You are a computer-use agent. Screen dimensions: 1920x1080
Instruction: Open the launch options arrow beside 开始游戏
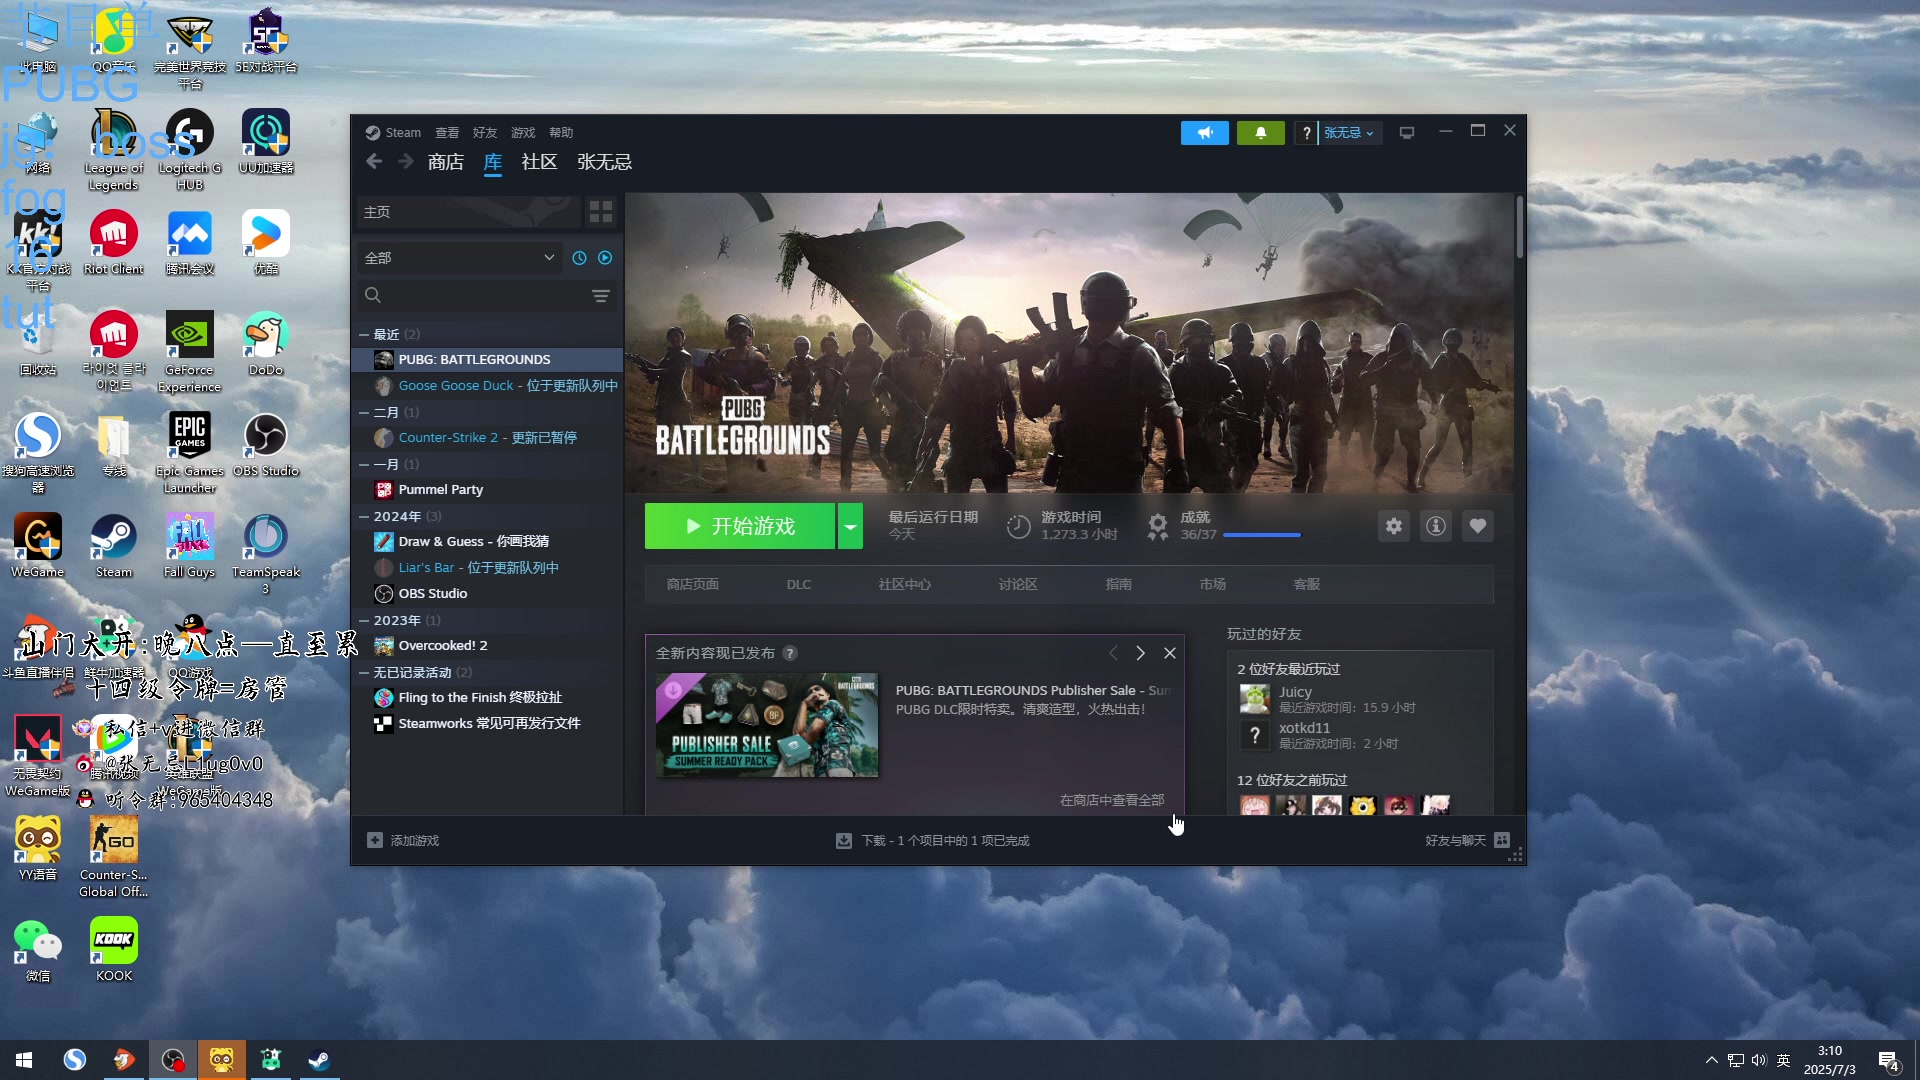point(850,526)
